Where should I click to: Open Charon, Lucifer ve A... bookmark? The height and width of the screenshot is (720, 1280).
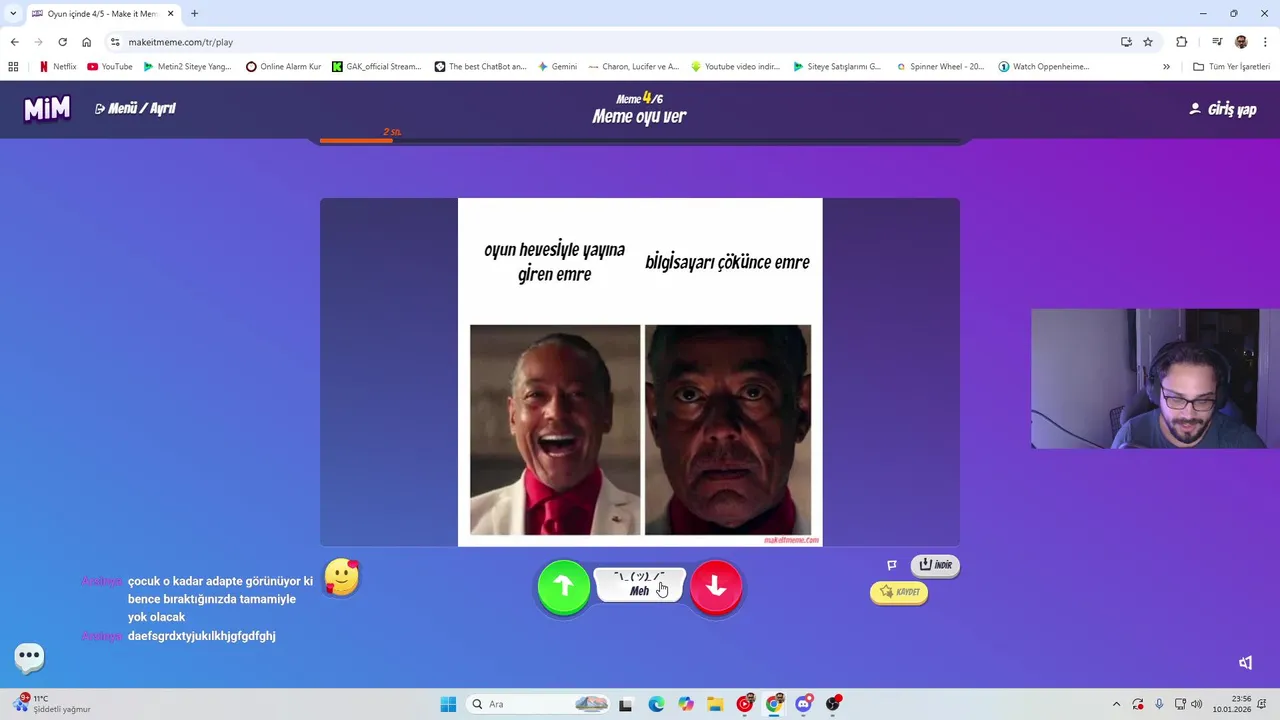click(633, 67)
